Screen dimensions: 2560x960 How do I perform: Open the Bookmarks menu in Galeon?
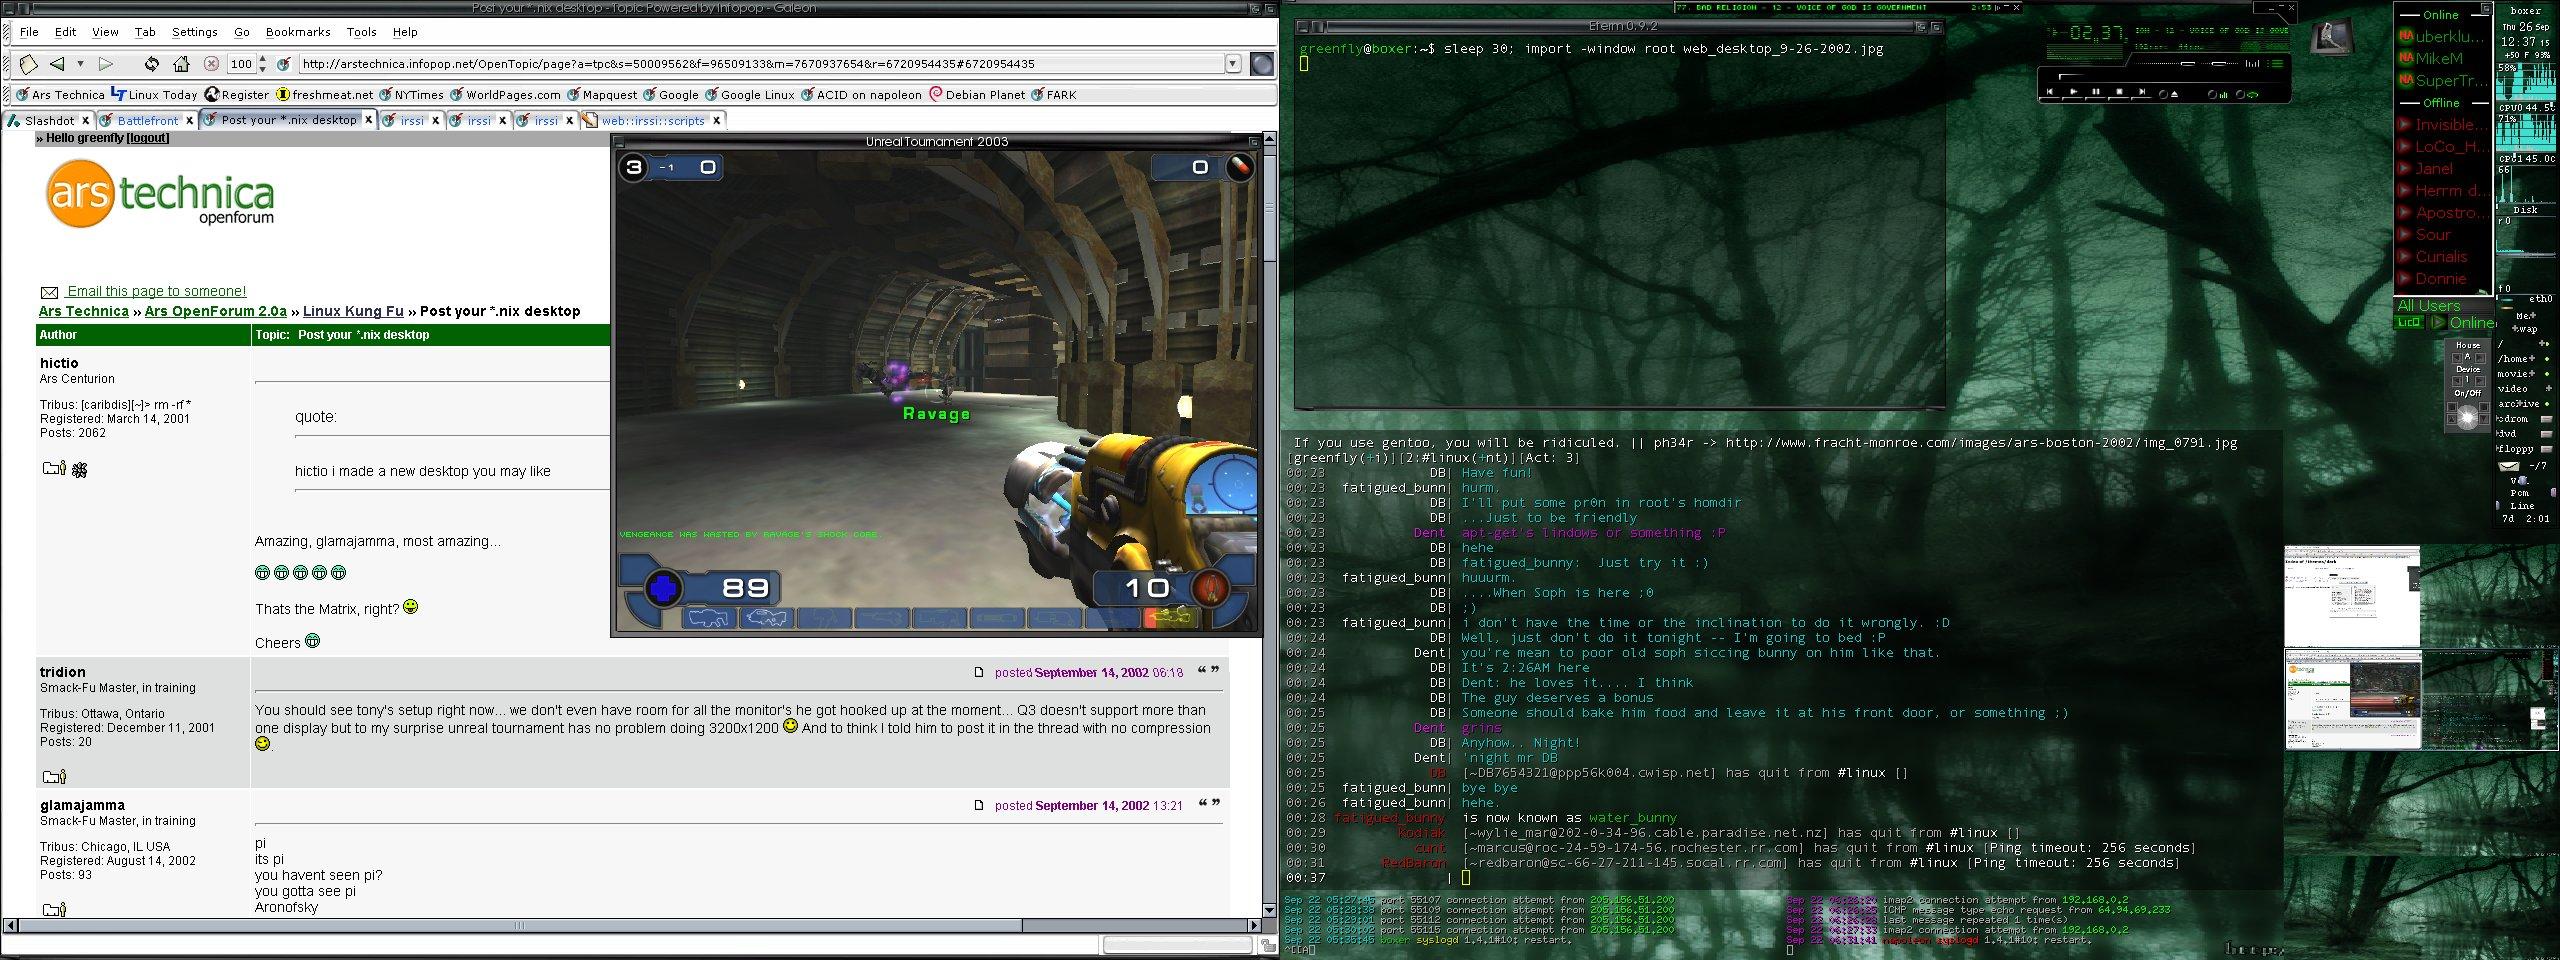(x=297, y=31)
